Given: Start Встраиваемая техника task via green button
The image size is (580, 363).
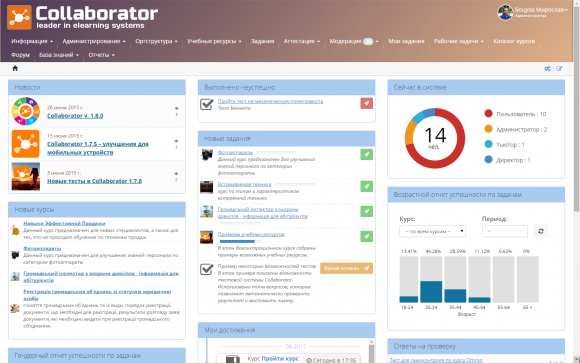Looking at the screenshot, I should click(367, 186).
